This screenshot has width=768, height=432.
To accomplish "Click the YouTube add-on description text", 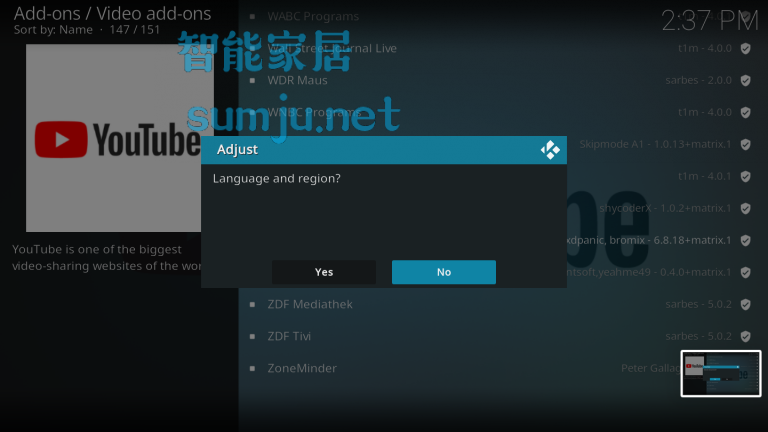I will (106, 258).
